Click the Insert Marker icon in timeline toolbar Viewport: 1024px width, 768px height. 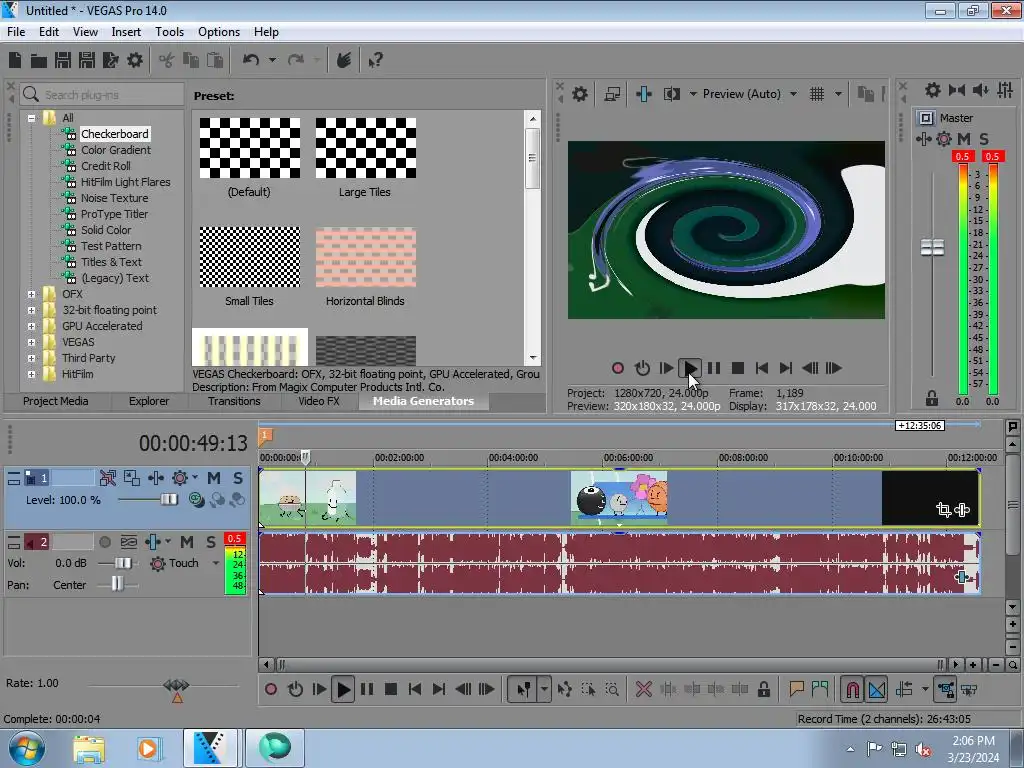797,689
